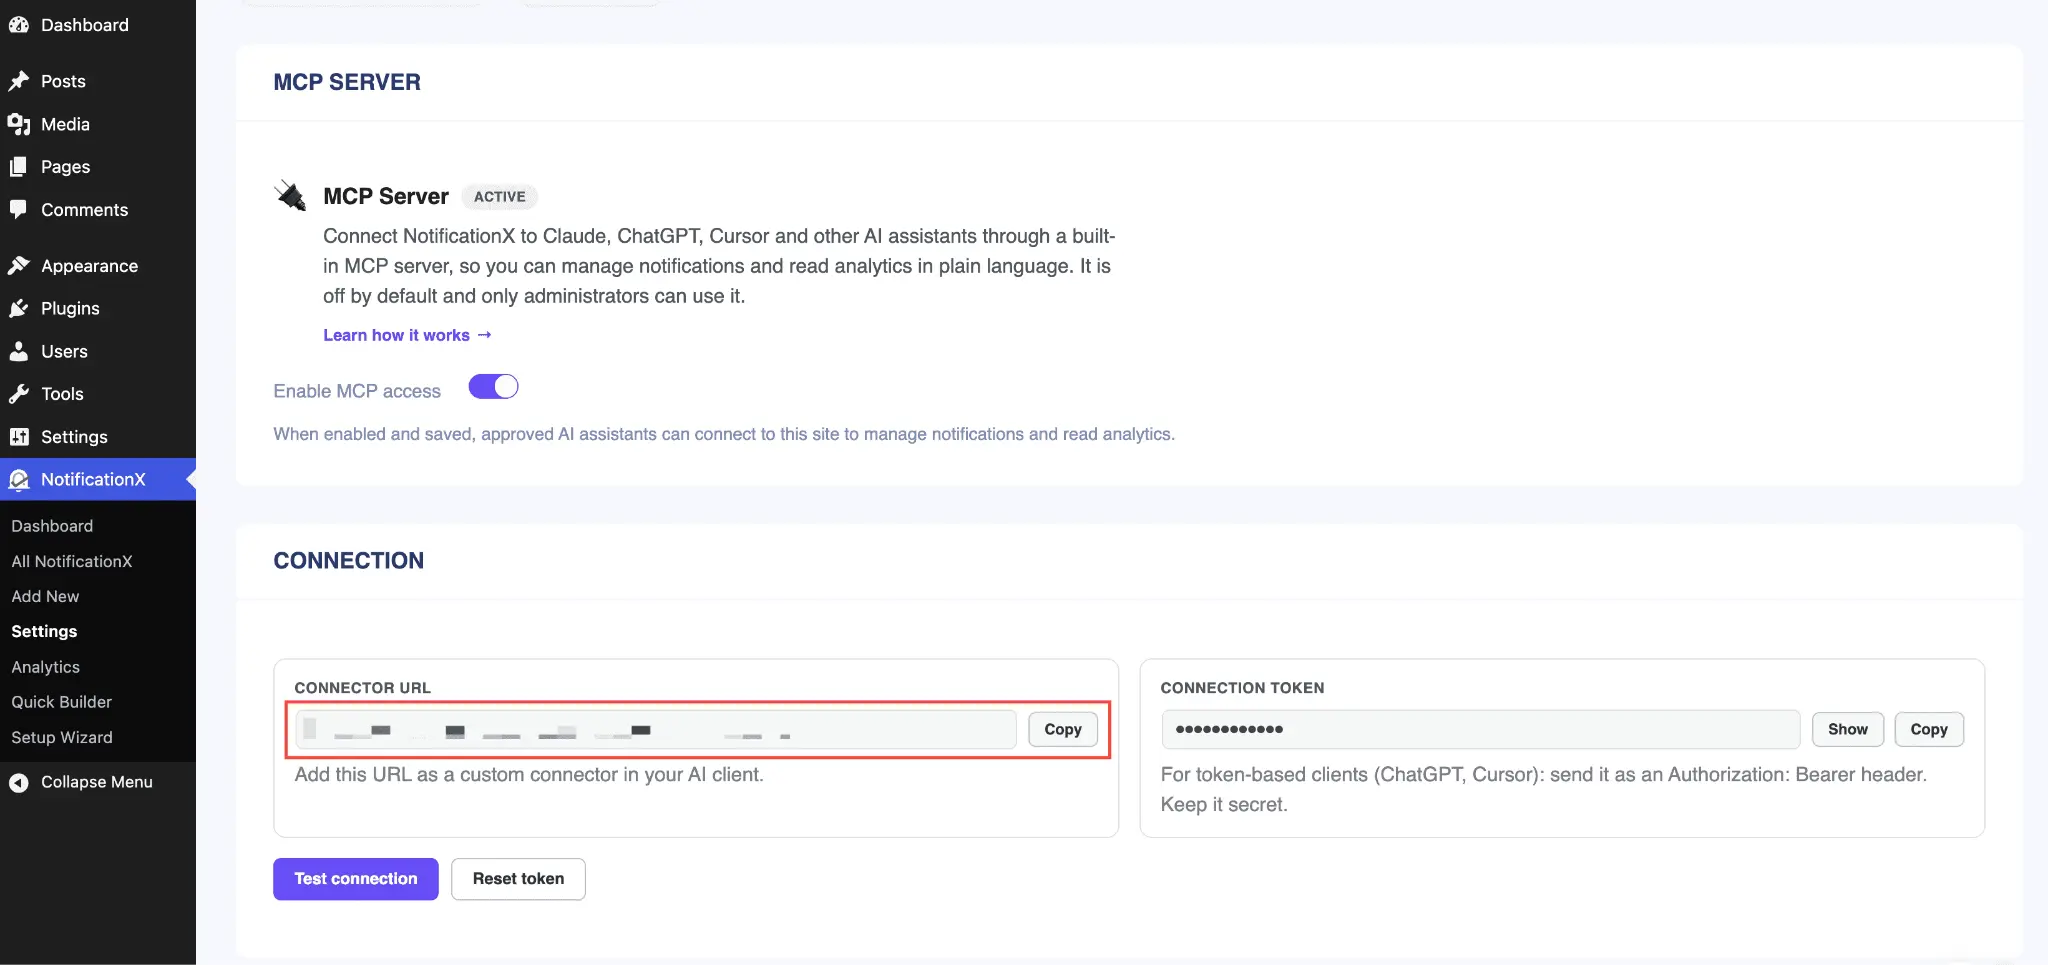
Task: Open Quick Builder submenu item
Action: pos(62,702)
